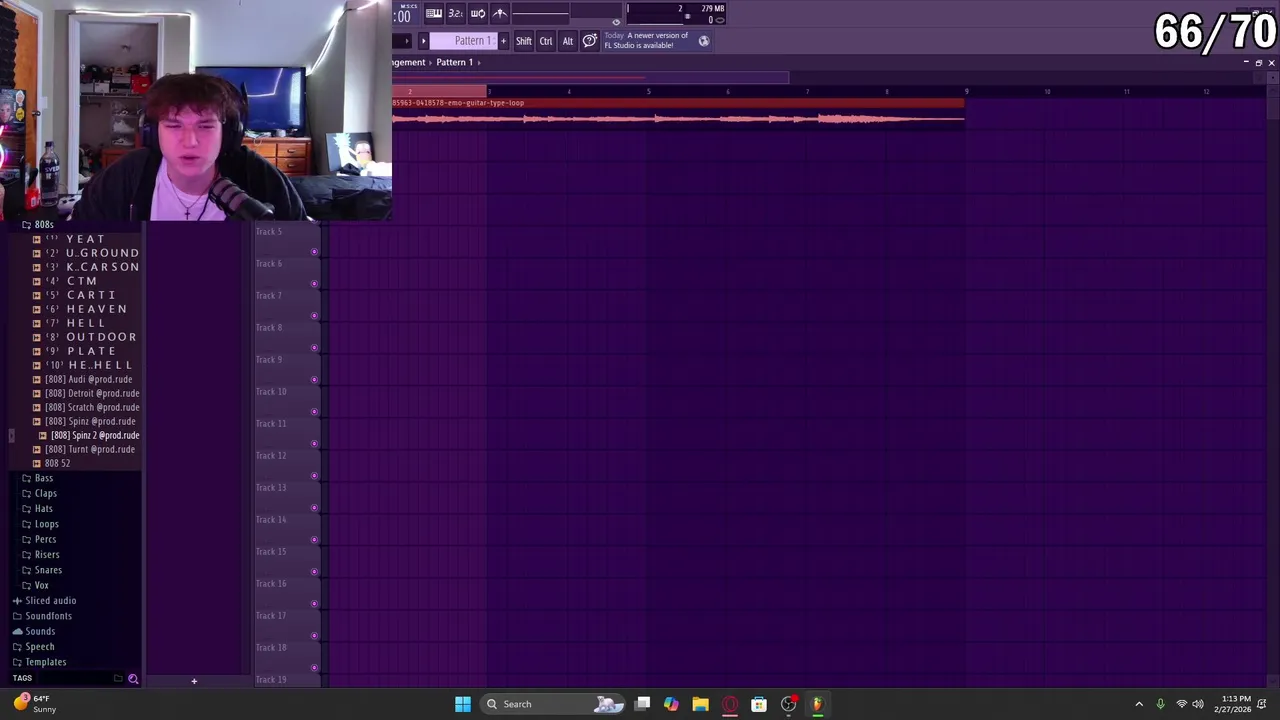Open File Explorer from the taskbar
The image size is (1280, 720).
(700, 704)
